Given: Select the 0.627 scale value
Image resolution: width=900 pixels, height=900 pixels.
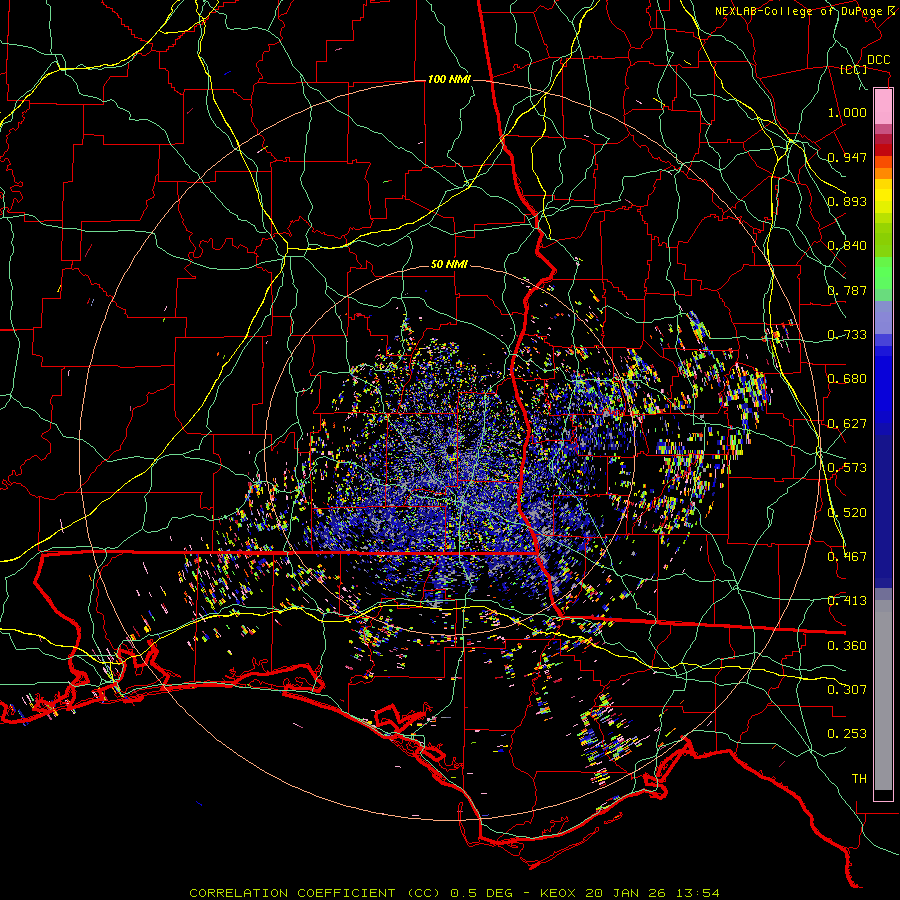Looking at the screenshot, I should [847, 424].
